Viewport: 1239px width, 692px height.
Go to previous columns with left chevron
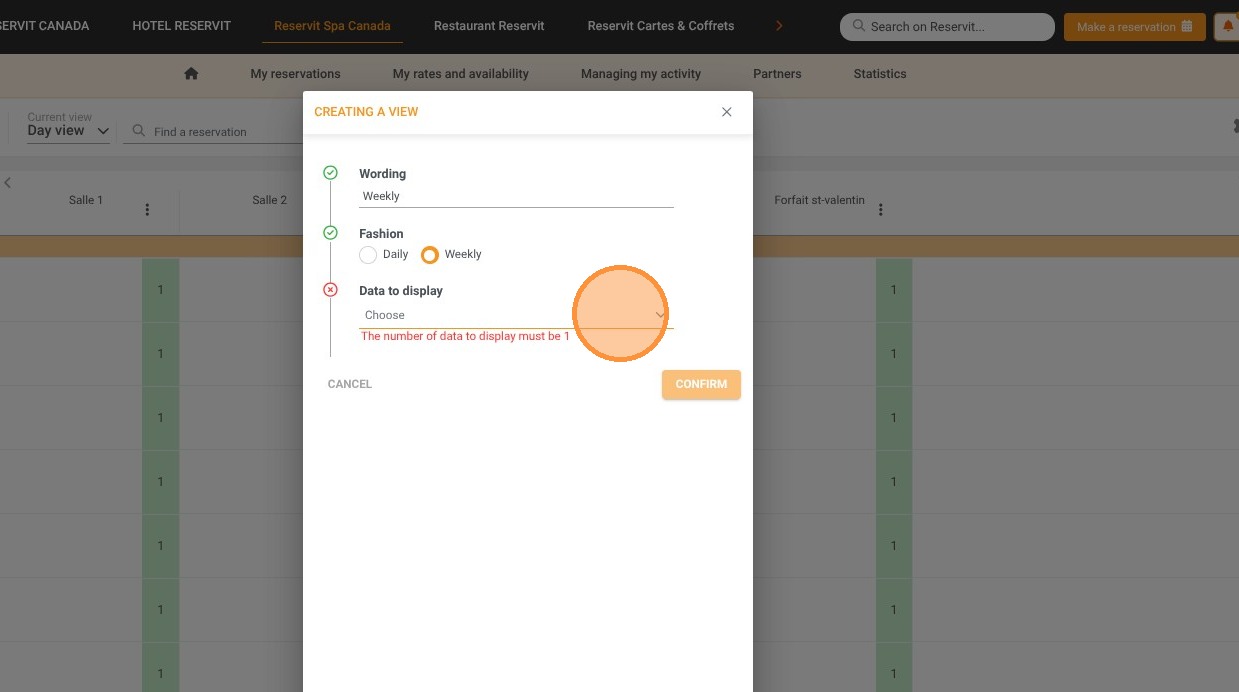tap(8, 183)
